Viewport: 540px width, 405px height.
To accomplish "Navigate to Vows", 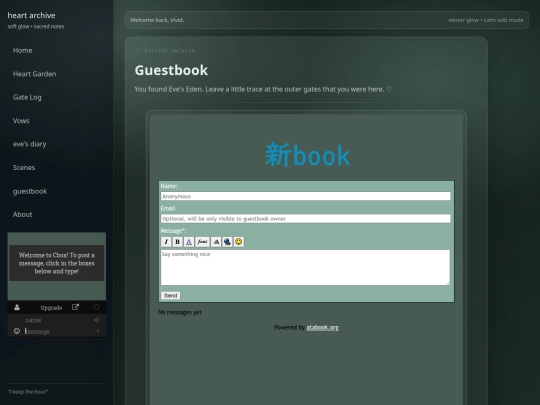I will click(21, 121).
